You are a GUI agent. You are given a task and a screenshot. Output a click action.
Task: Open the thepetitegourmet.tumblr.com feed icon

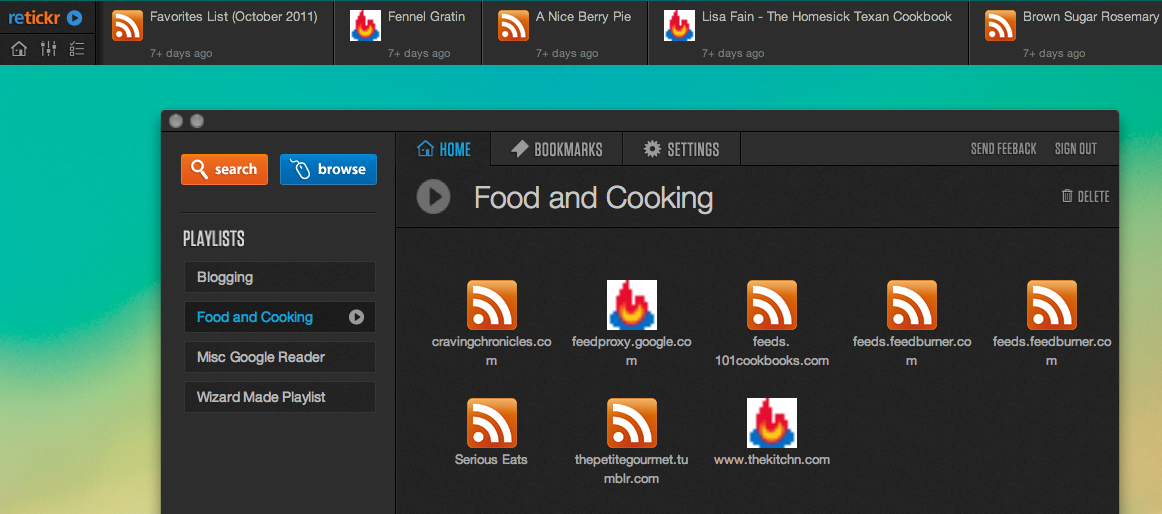click(632, 423)
